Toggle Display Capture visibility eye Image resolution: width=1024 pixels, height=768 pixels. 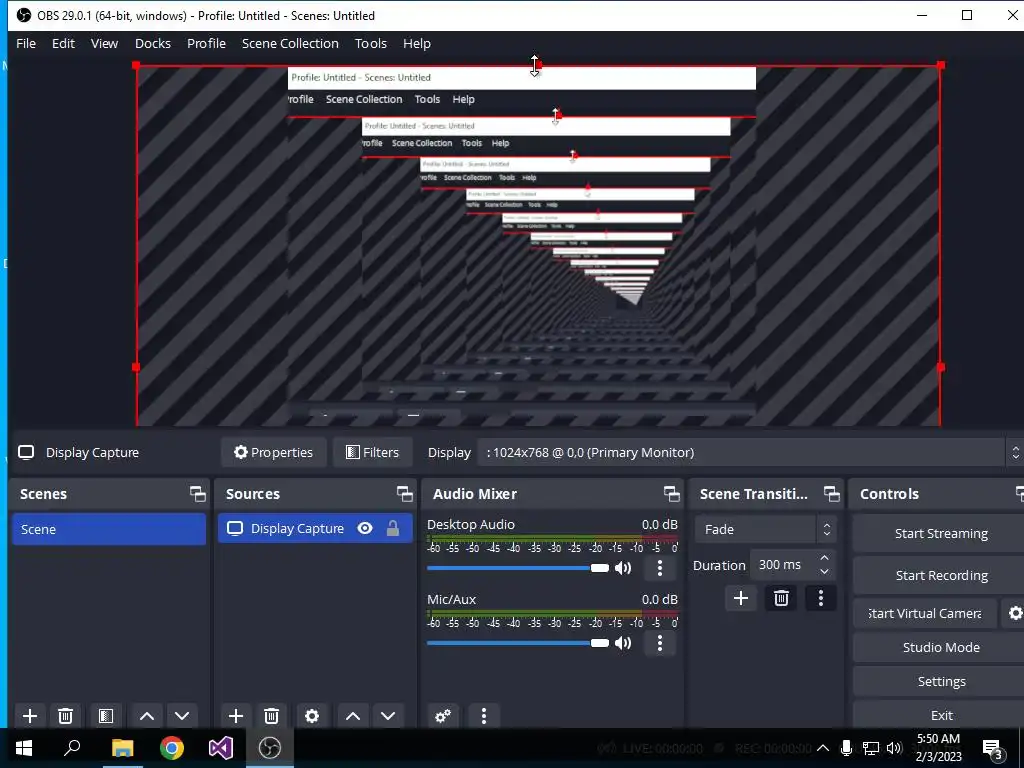pos(365,528)
